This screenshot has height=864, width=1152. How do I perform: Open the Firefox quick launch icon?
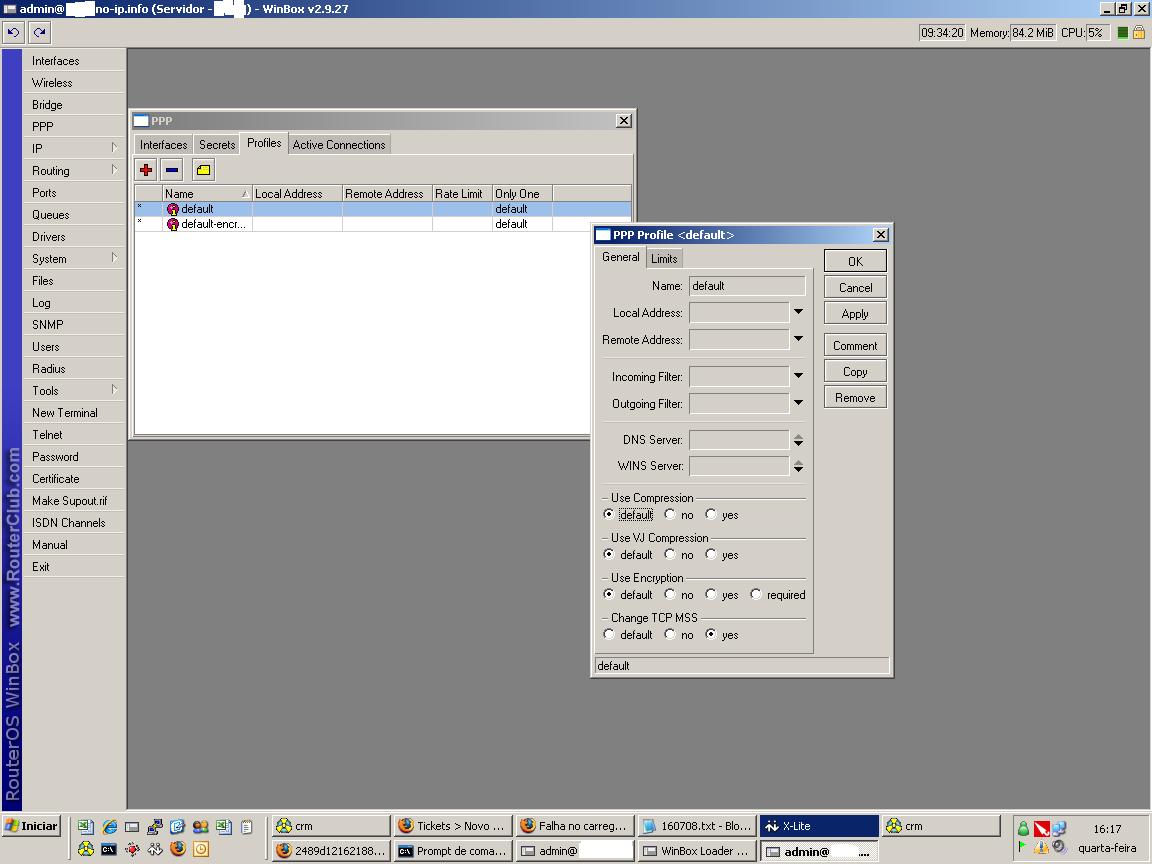(x=177, y=849)
